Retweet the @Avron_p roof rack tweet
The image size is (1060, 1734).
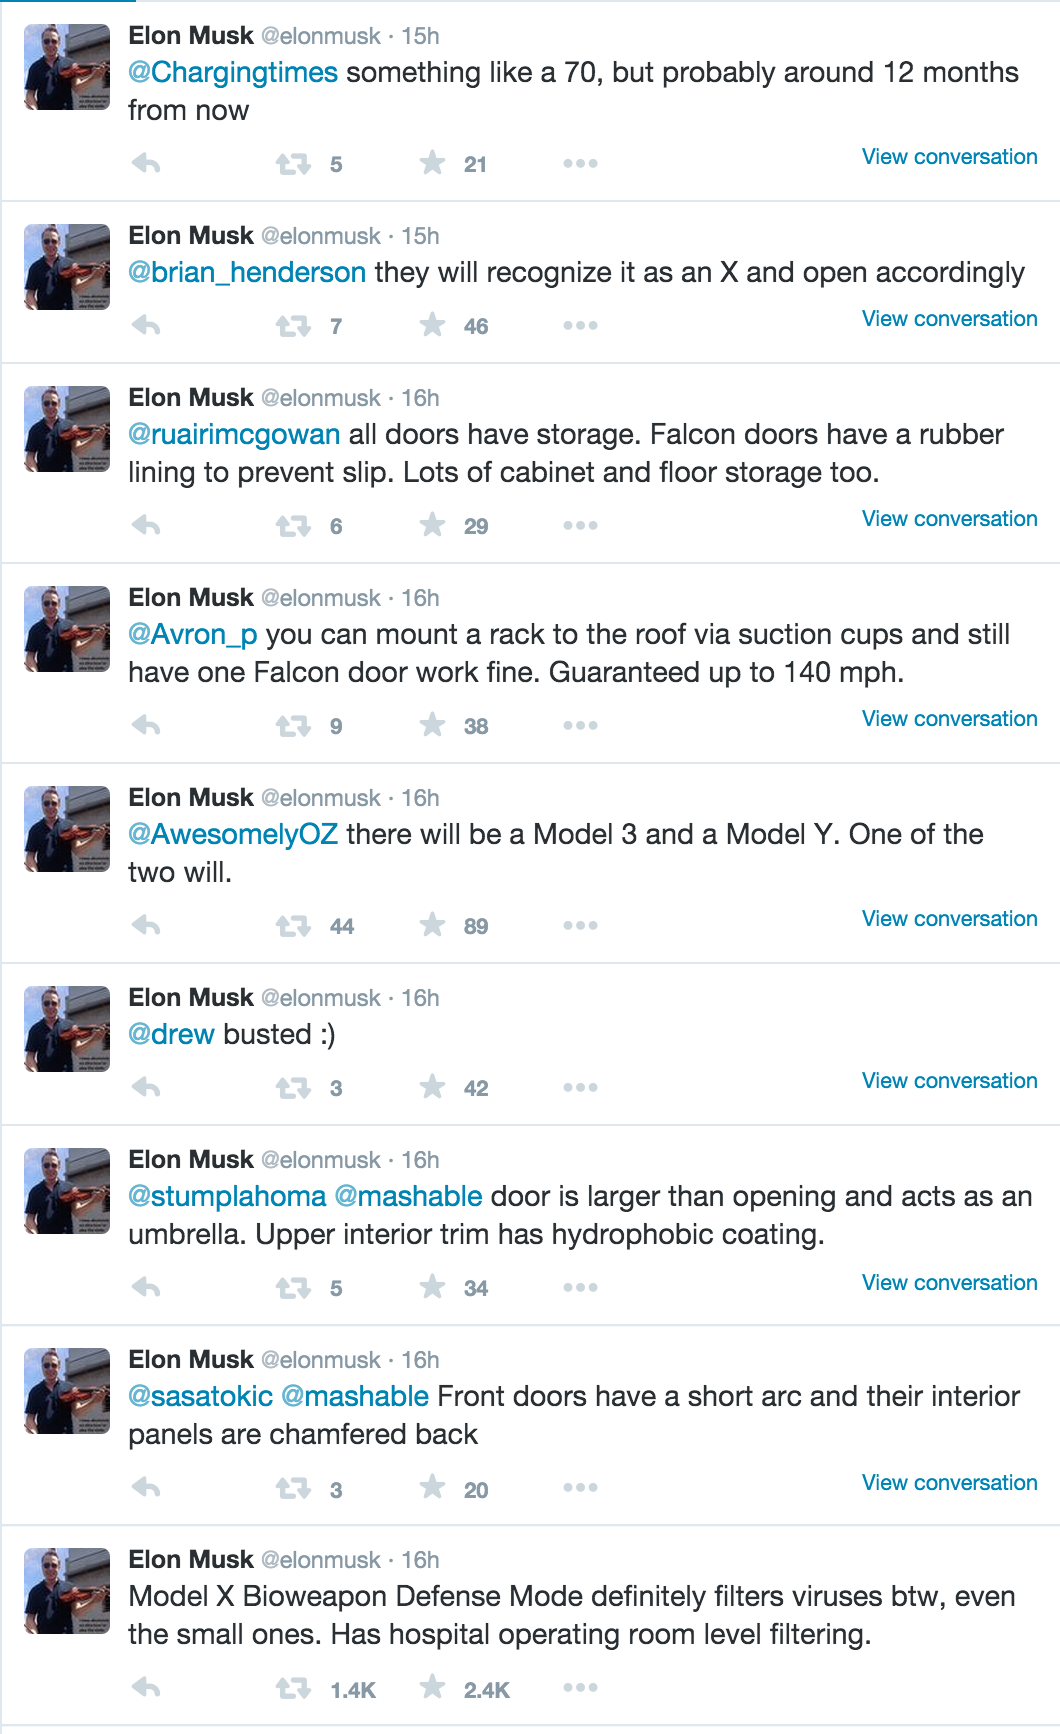point(293,726)
